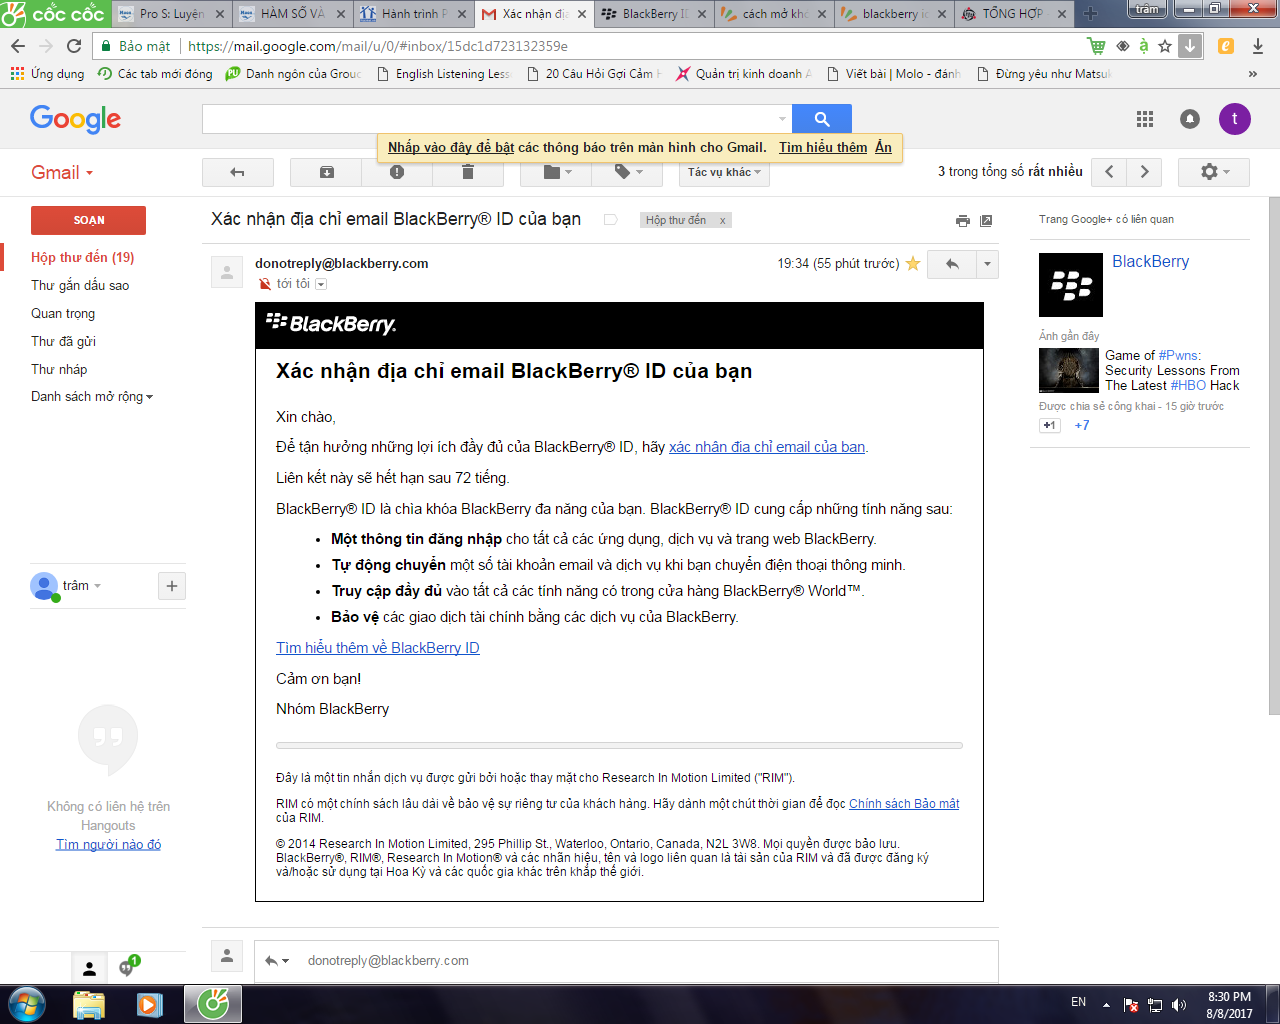Viewport: 1280px width, 1024px height.
Task: Open 'Tìm hiểu thêm về BlackBerry ID' link
Action: [x=378, y=648]
